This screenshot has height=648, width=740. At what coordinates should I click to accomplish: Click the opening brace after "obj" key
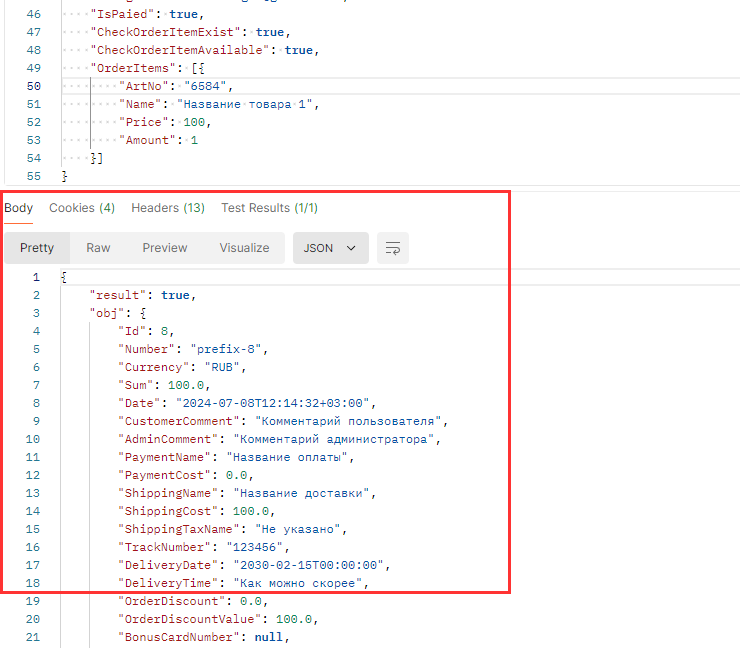pos(142,313)
